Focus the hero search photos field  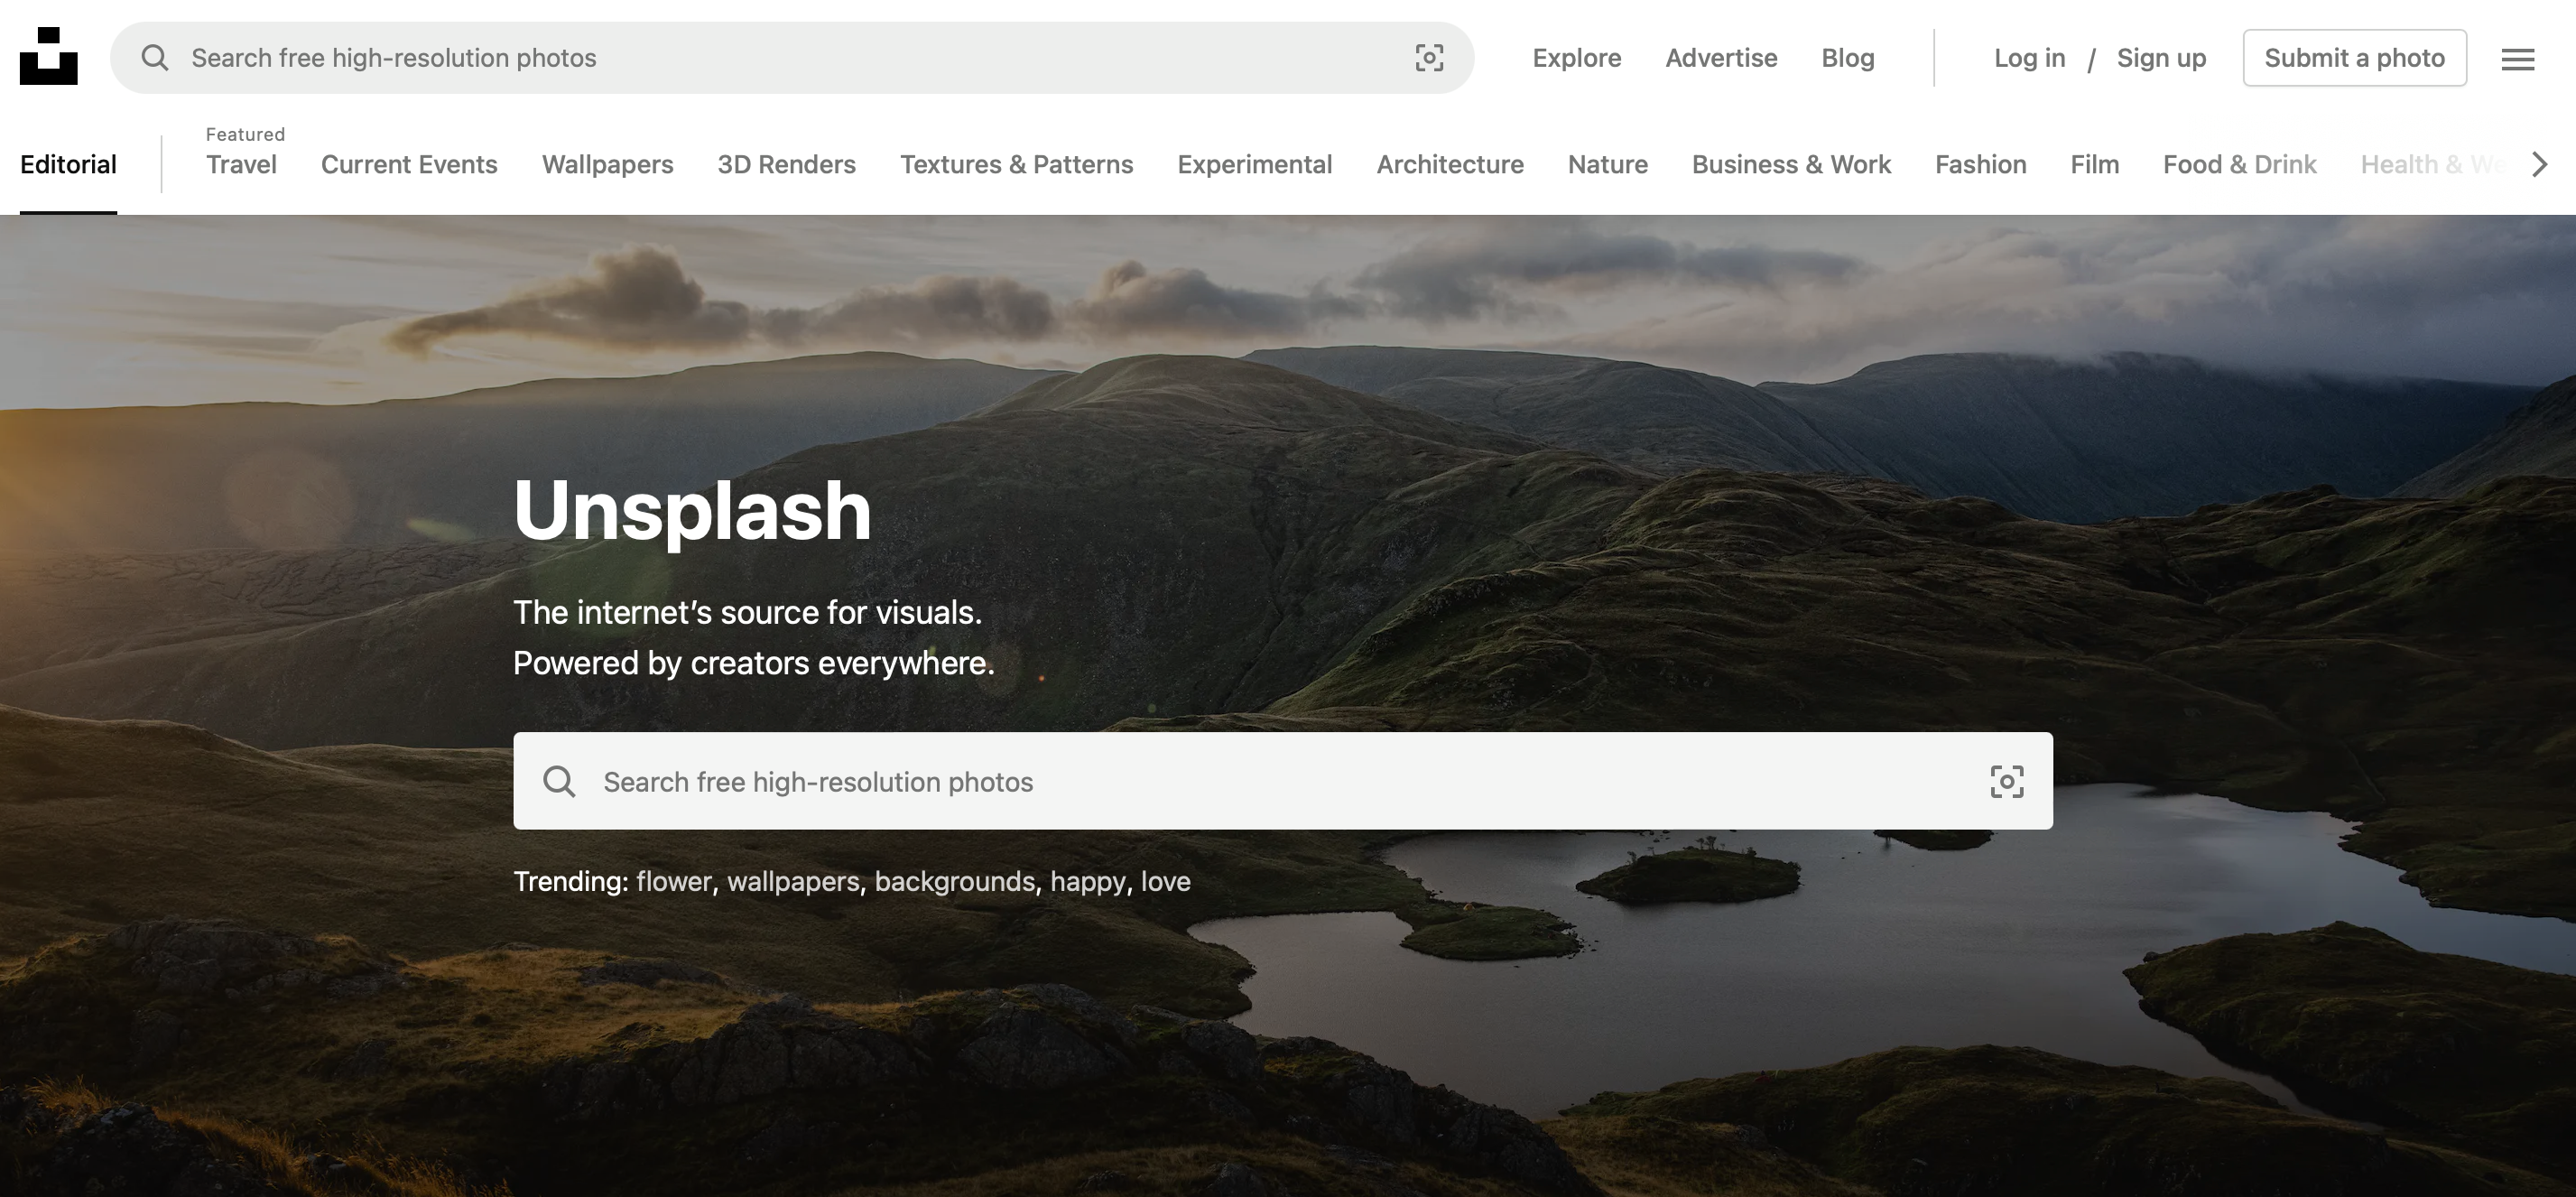pos(1283,781)
